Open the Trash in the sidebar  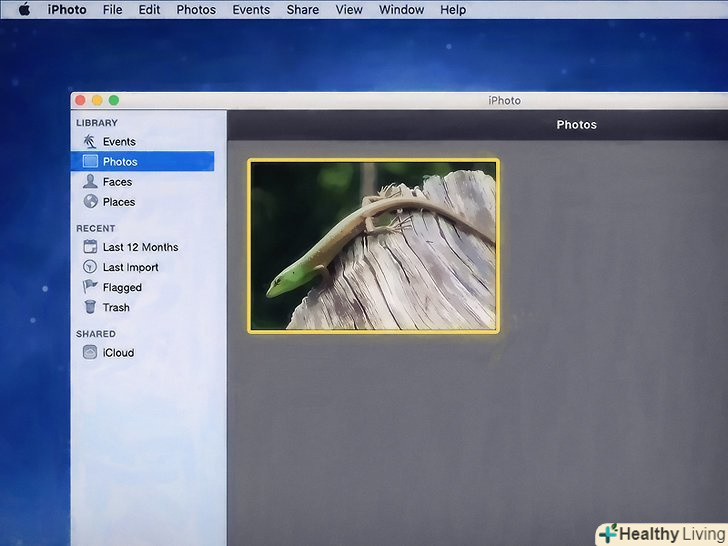tap(115, 308)
